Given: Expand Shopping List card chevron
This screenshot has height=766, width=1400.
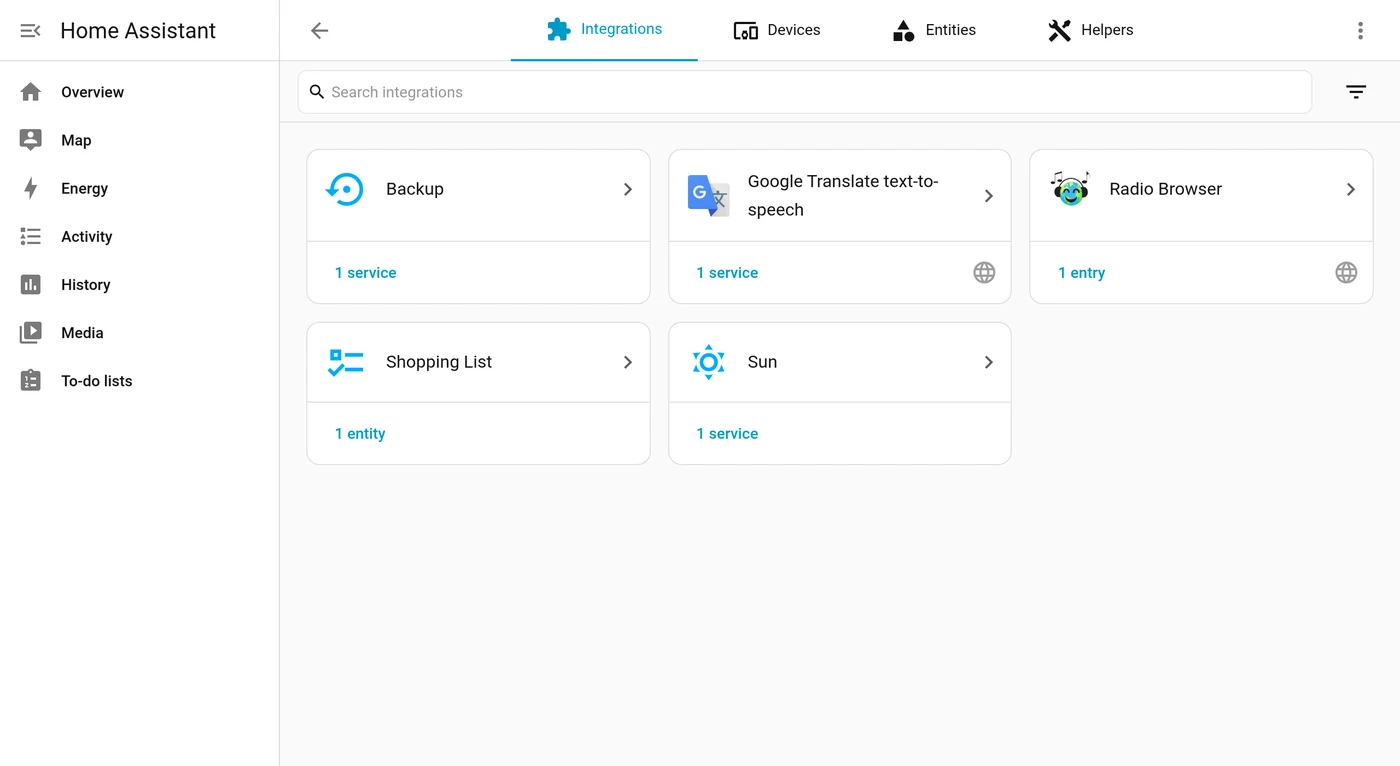Looking at the screenshot, I should click(628, 362).
